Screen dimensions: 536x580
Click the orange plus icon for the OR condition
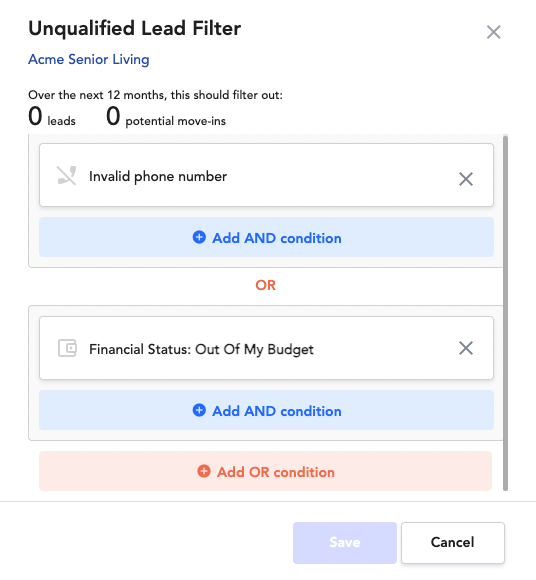point(204,471)
